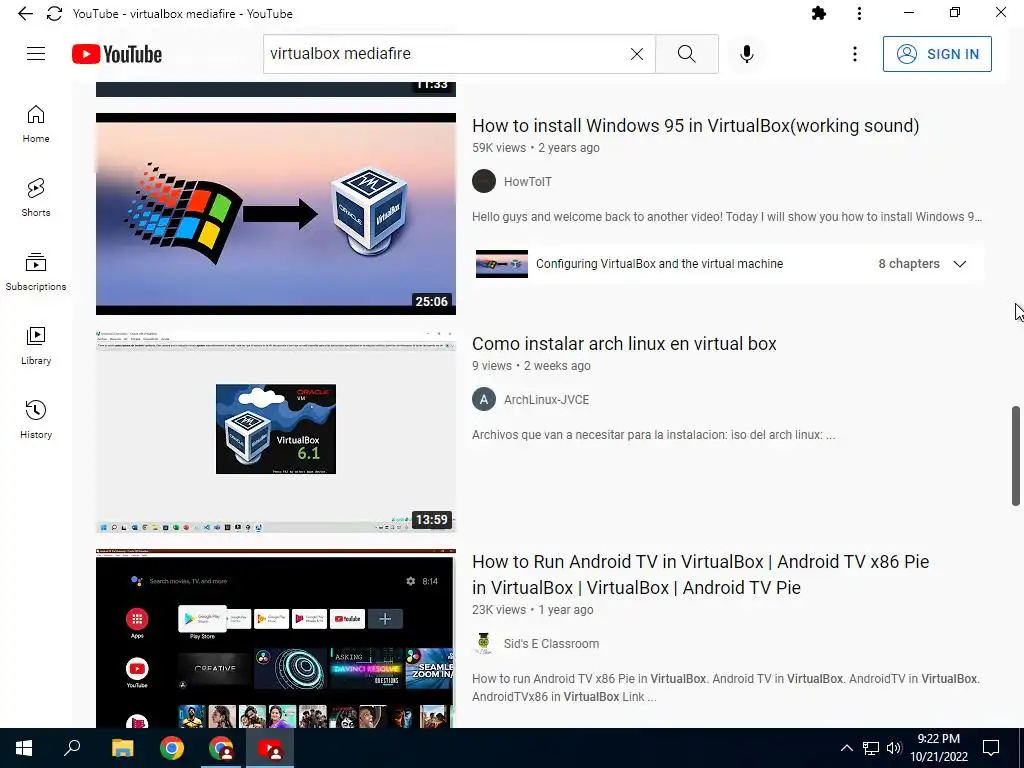Sign in with the SIGN IN button
Image resolution: width=1024 pixels, height=768 pixels.
point(937,54)
